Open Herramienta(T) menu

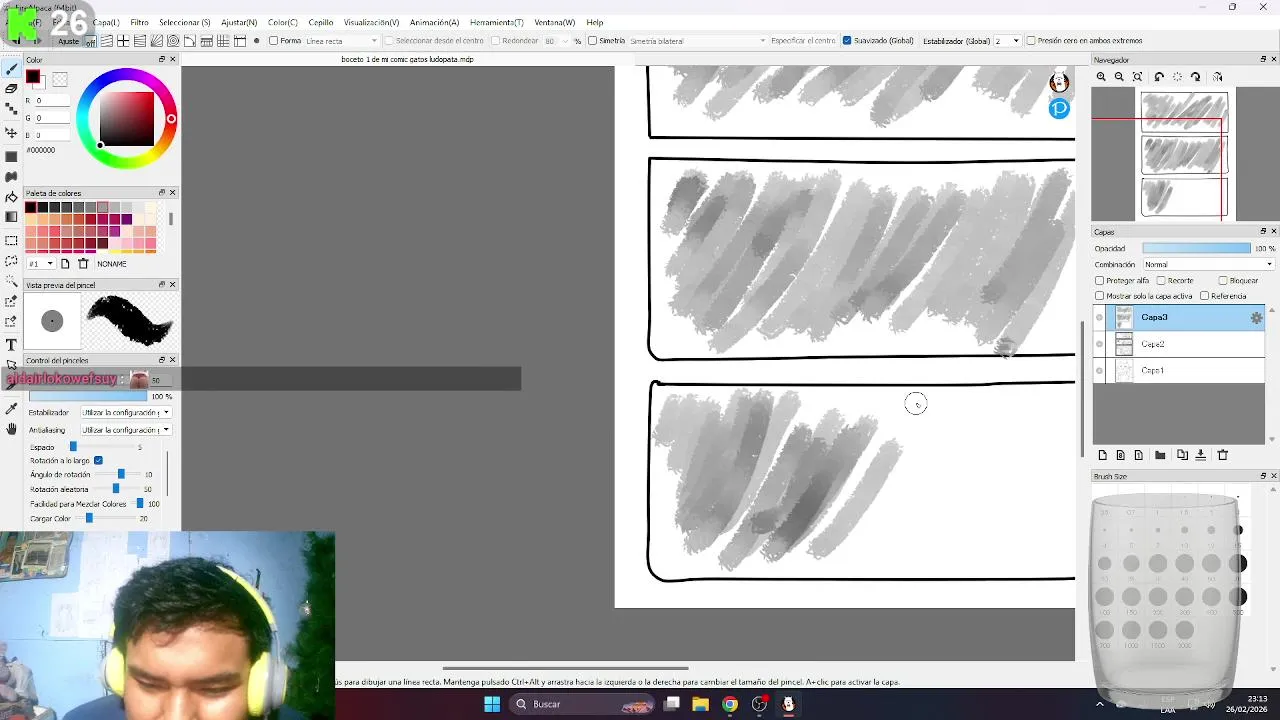point(496,22)
